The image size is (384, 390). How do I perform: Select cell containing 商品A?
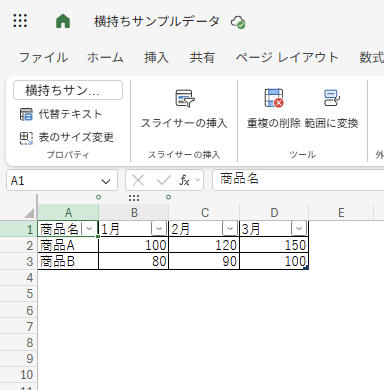(68, 245)
